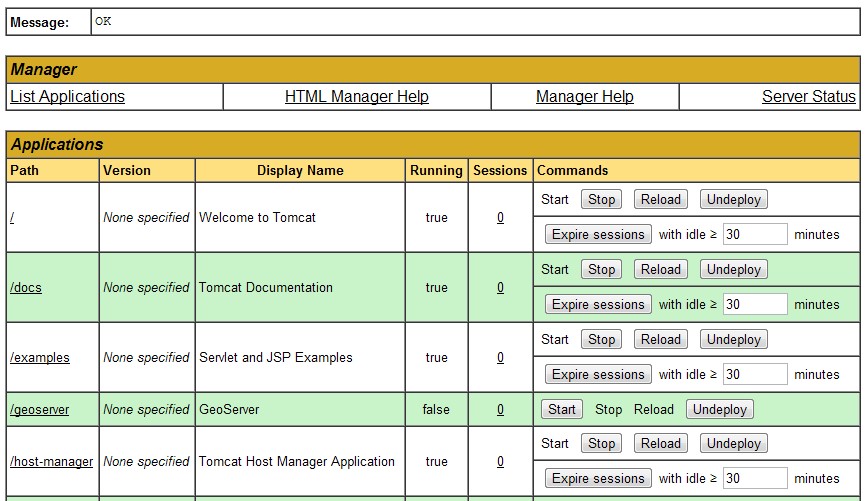Undeploy the /examples application
This screenshot has width=866, height=501.
(733, 340)
